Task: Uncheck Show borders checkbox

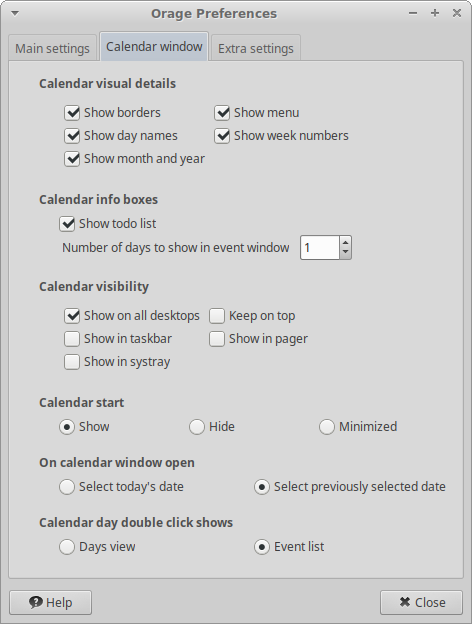Action: [x=72, y=113]
